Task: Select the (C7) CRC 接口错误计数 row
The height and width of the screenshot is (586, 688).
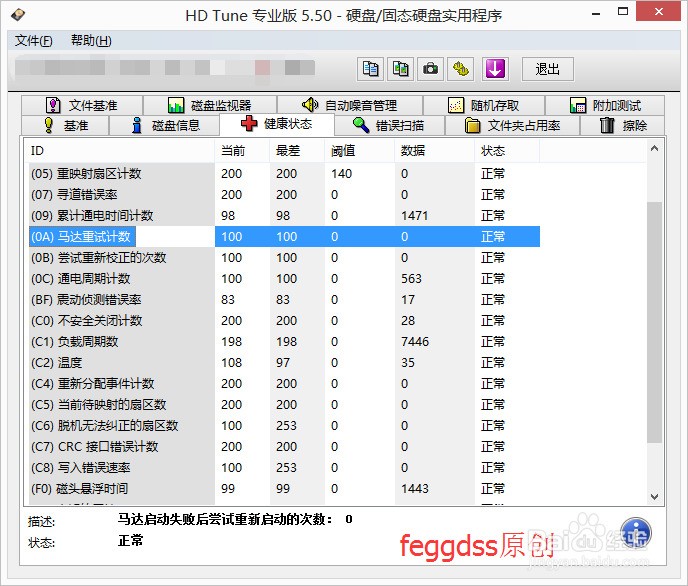Action: click(x=284, y=447)
